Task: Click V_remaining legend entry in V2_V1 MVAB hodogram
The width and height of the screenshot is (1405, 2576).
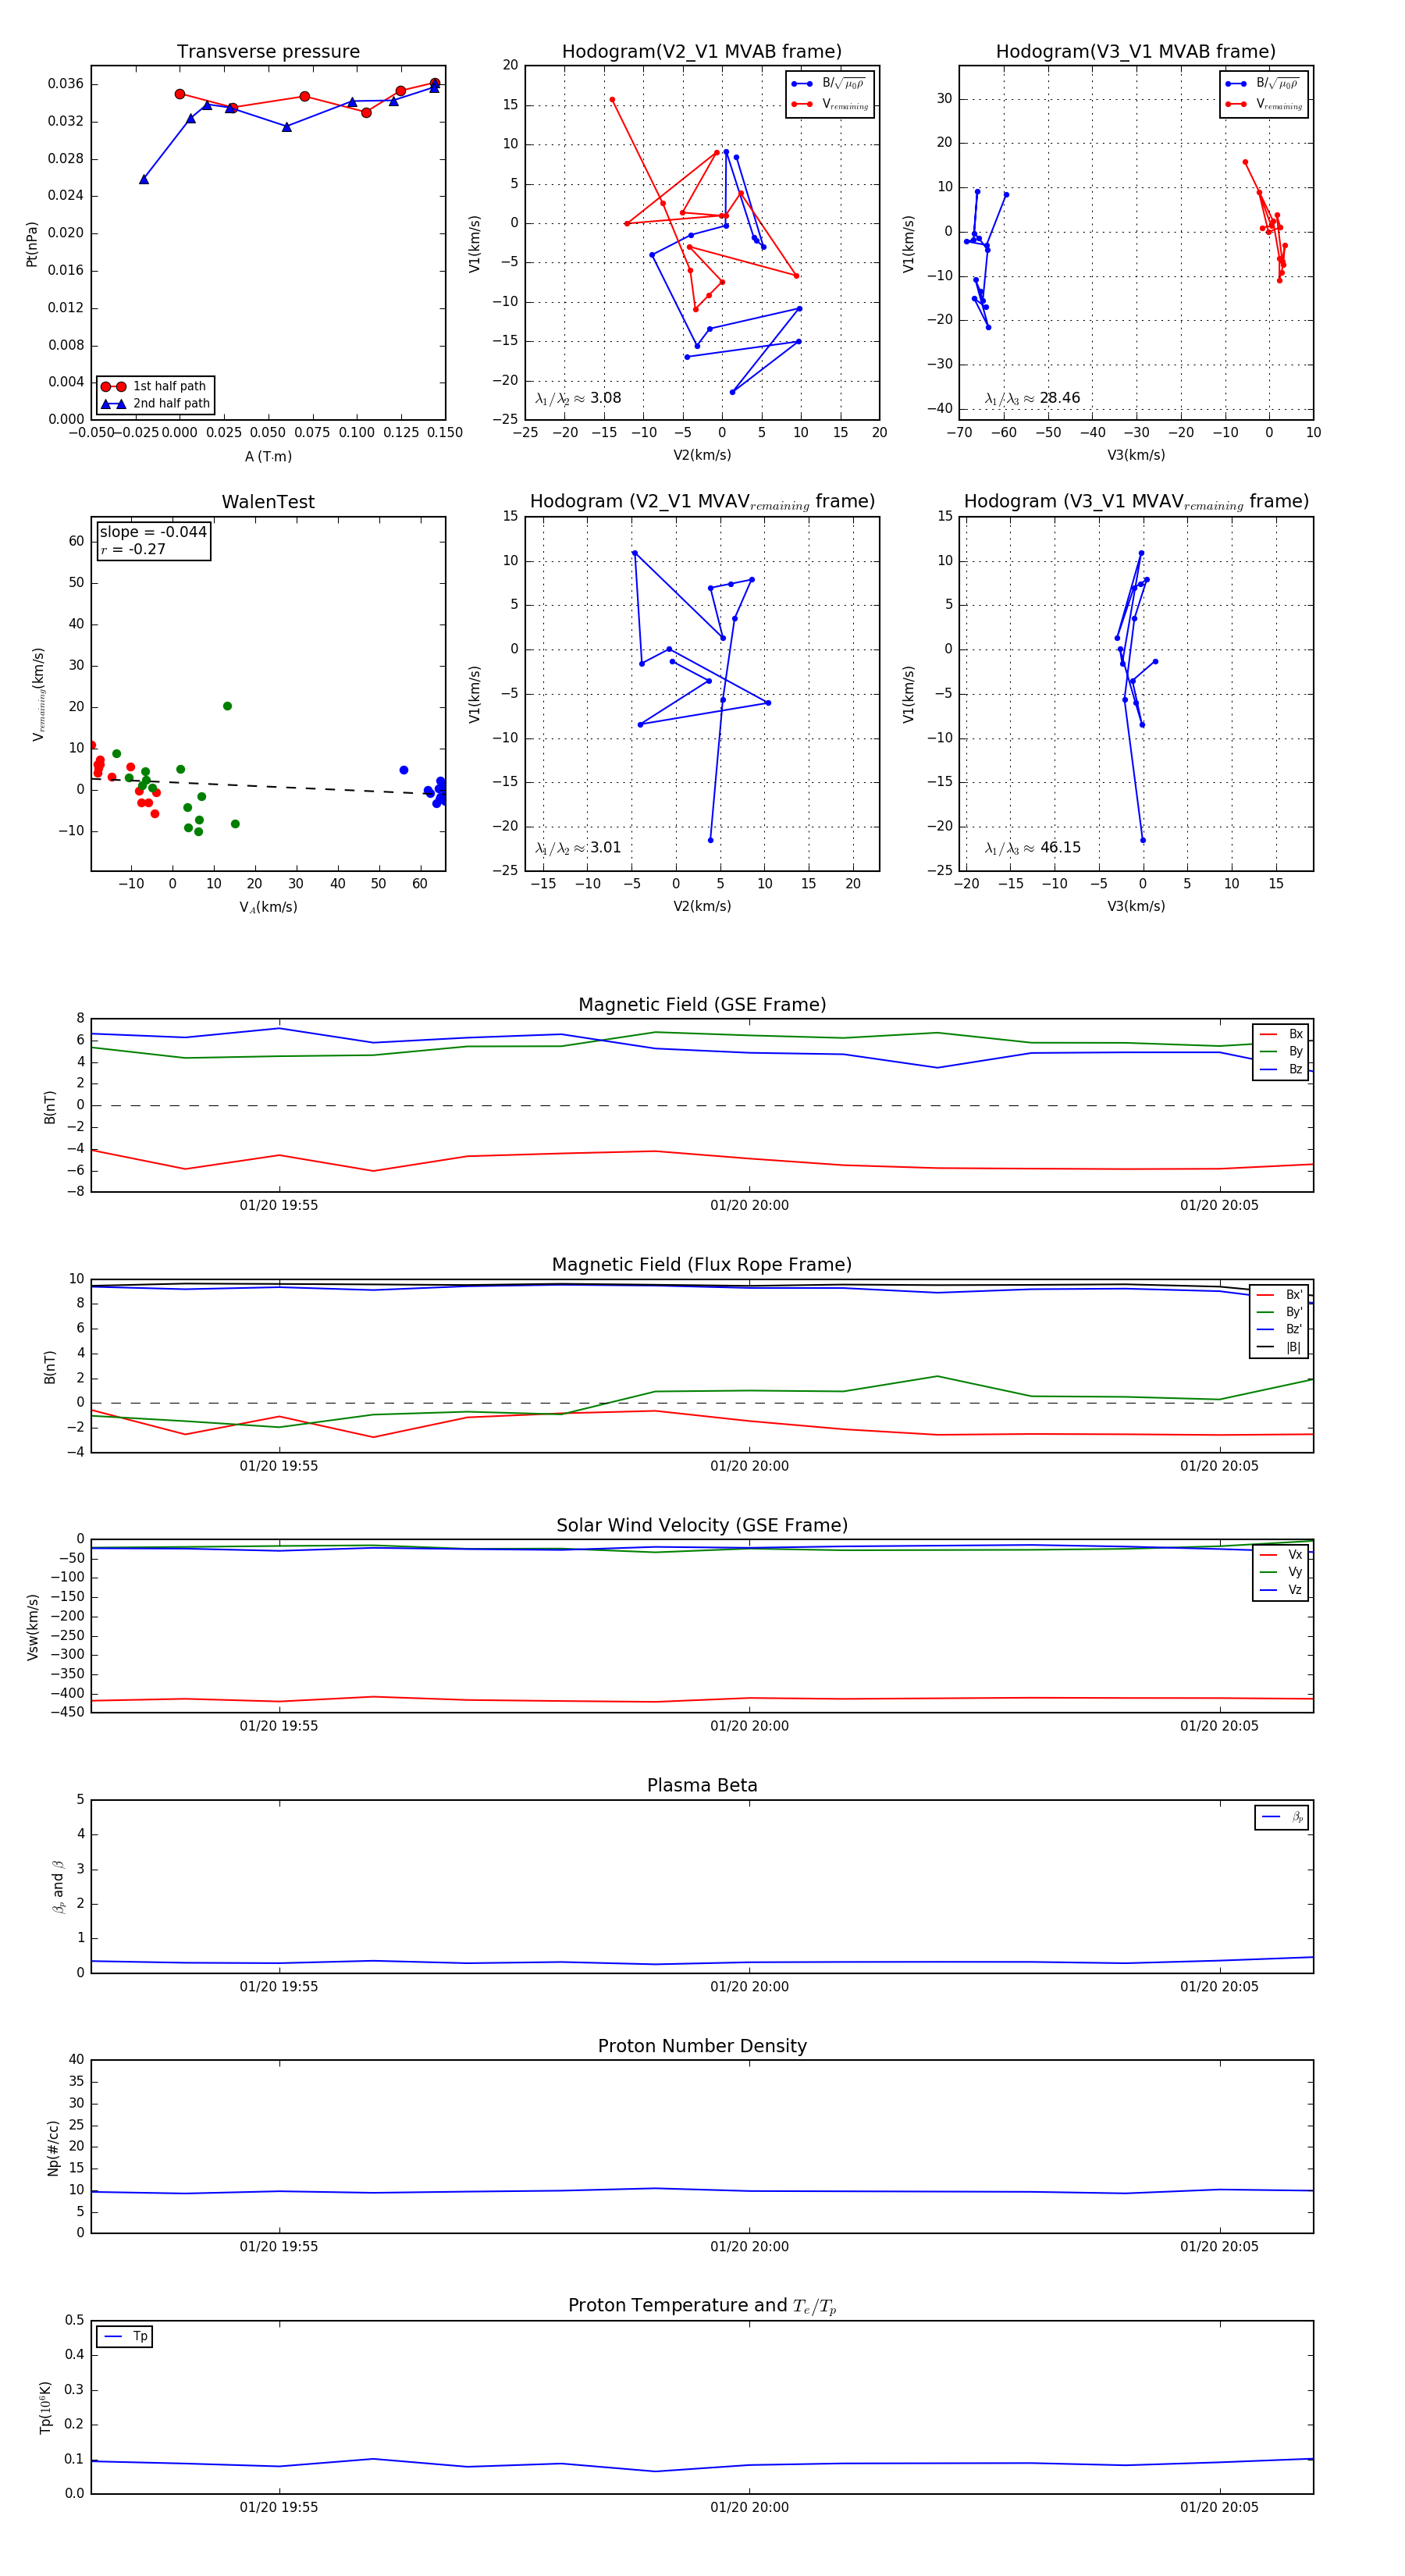Action: (830, 104)
